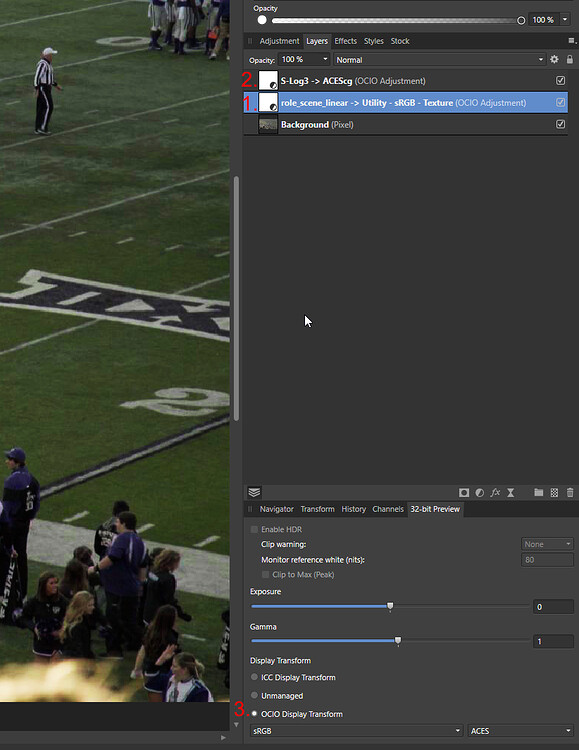579x750 pixels.
Task: Click the canvas vertical scrollbar
Action: (x=236, y=299)
